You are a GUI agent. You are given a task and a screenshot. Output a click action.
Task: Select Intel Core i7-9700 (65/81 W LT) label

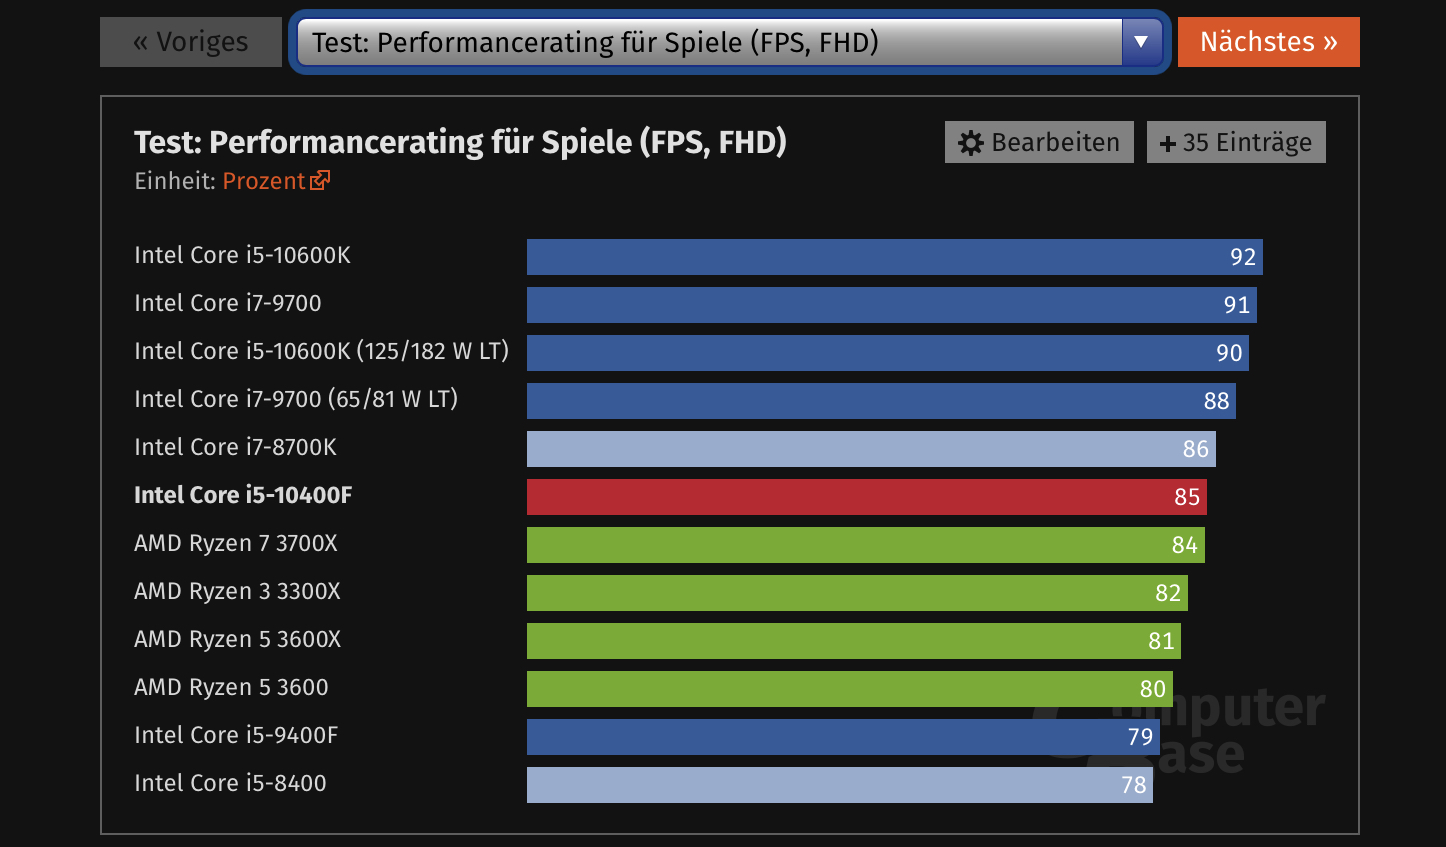coord(296,399)
